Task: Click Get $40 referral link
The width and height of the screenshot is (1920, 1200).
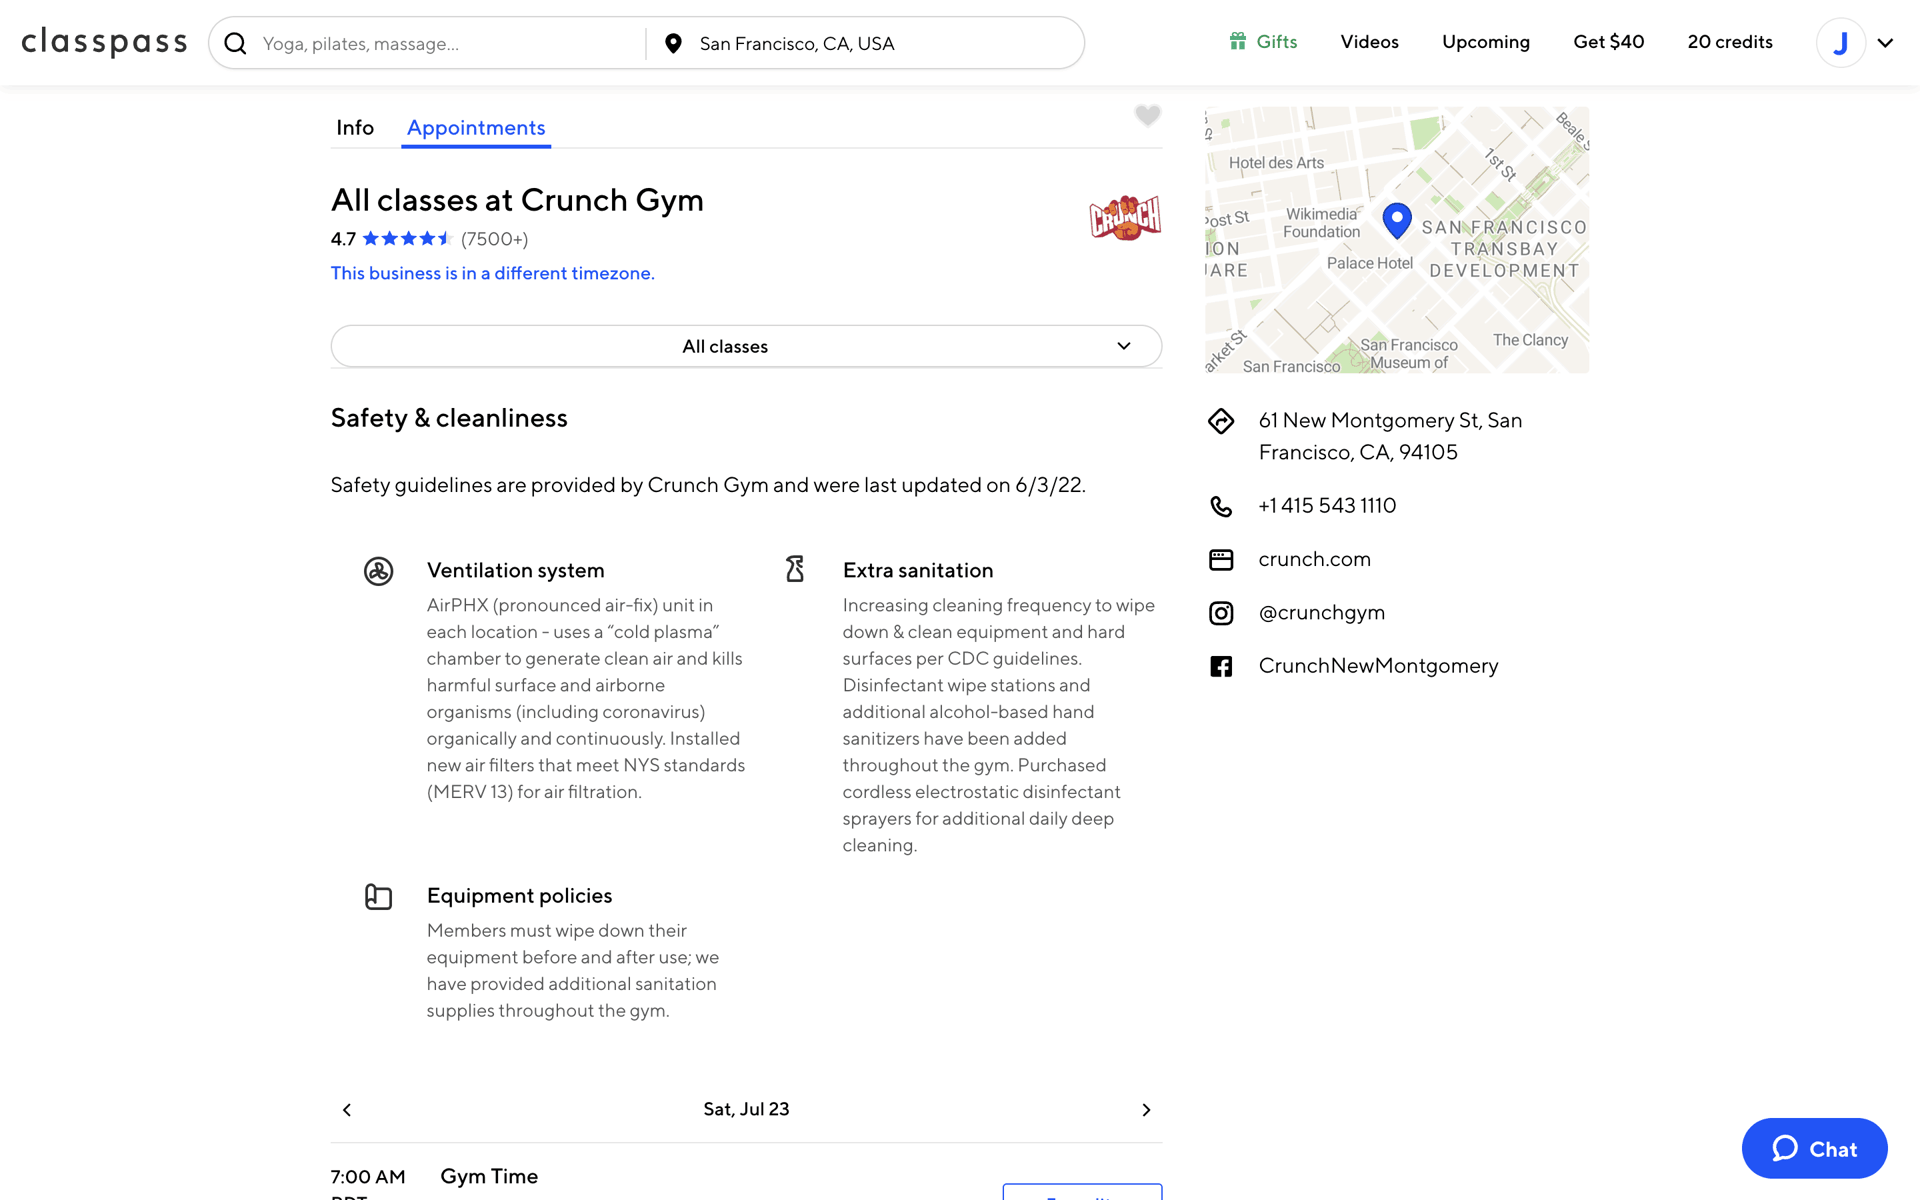Action: pos(1608,42)
